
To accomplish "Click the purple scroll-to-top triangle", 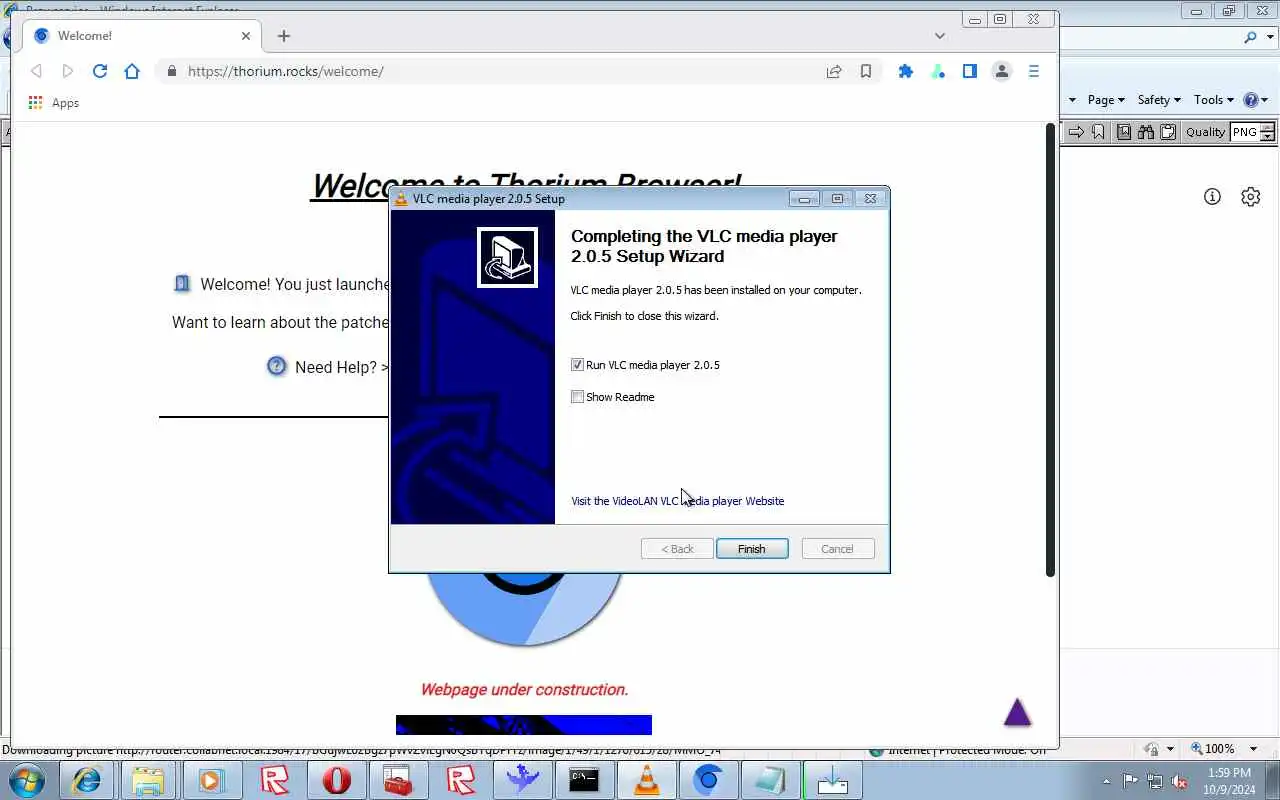I will click(1017, 712).
